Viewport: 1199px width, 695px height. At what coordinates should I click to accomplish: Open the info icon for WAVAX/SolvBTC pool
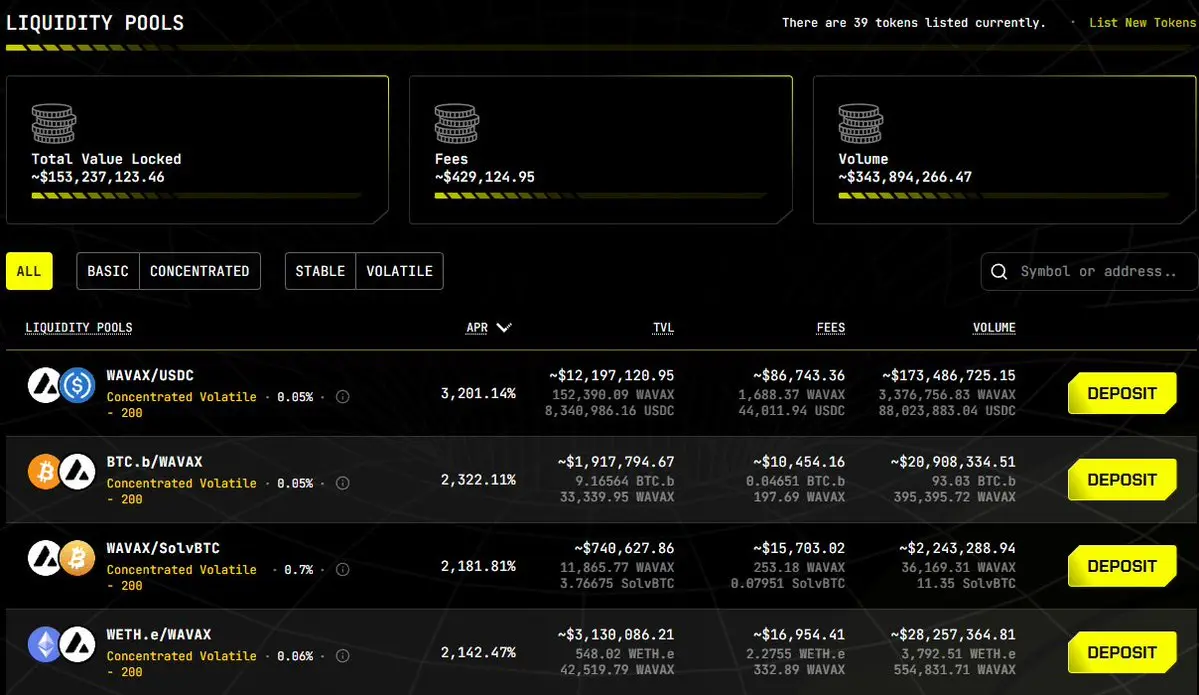(x=343, y=570)
